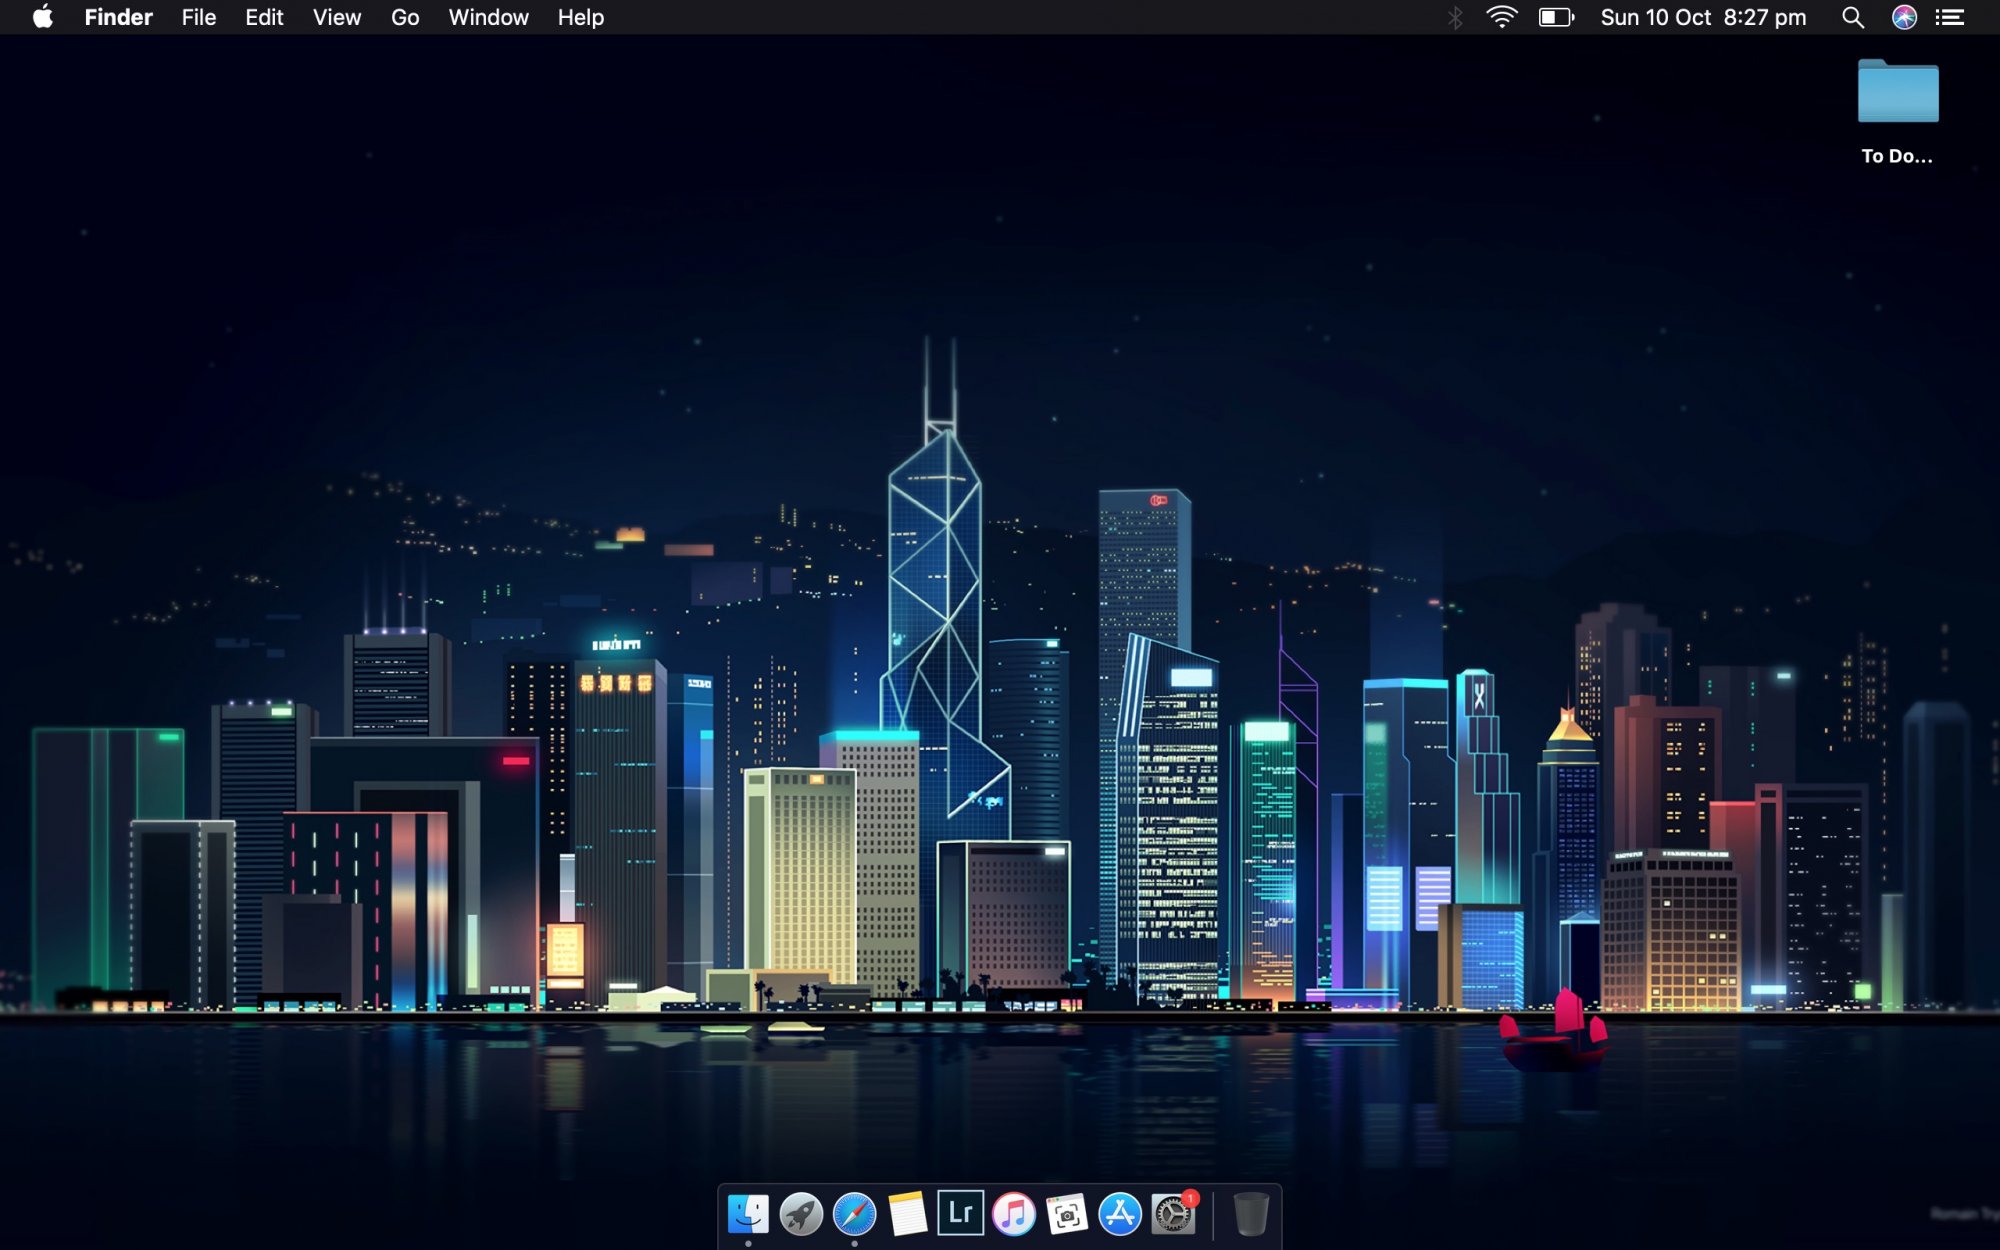Open the File menu
2000x1250 pixels.
pyautogui.click(x=199, y=17)
